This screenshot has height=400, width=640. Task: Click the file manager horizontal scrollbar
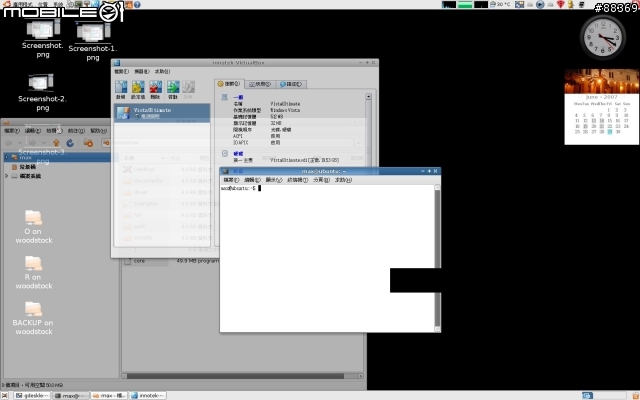click(235, 376)
